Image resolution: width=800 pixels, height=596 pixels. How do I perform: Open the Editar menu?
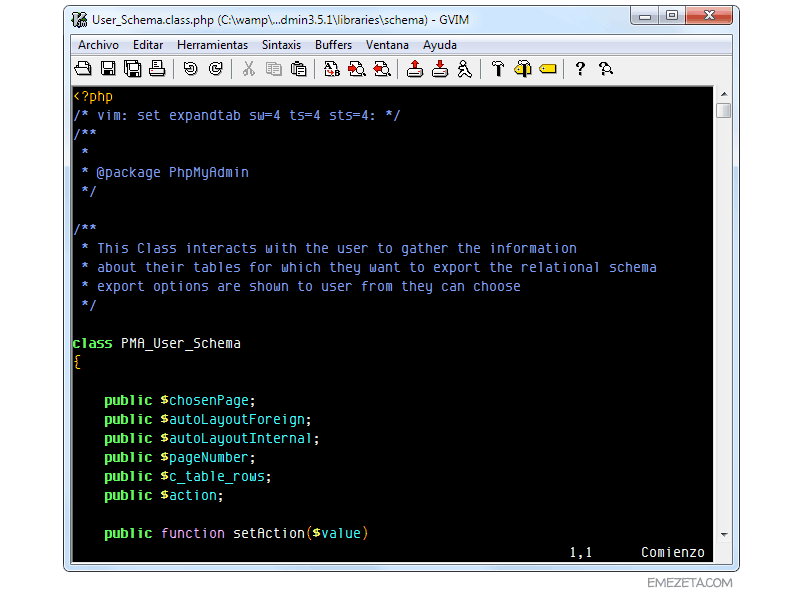click(148, 45)
